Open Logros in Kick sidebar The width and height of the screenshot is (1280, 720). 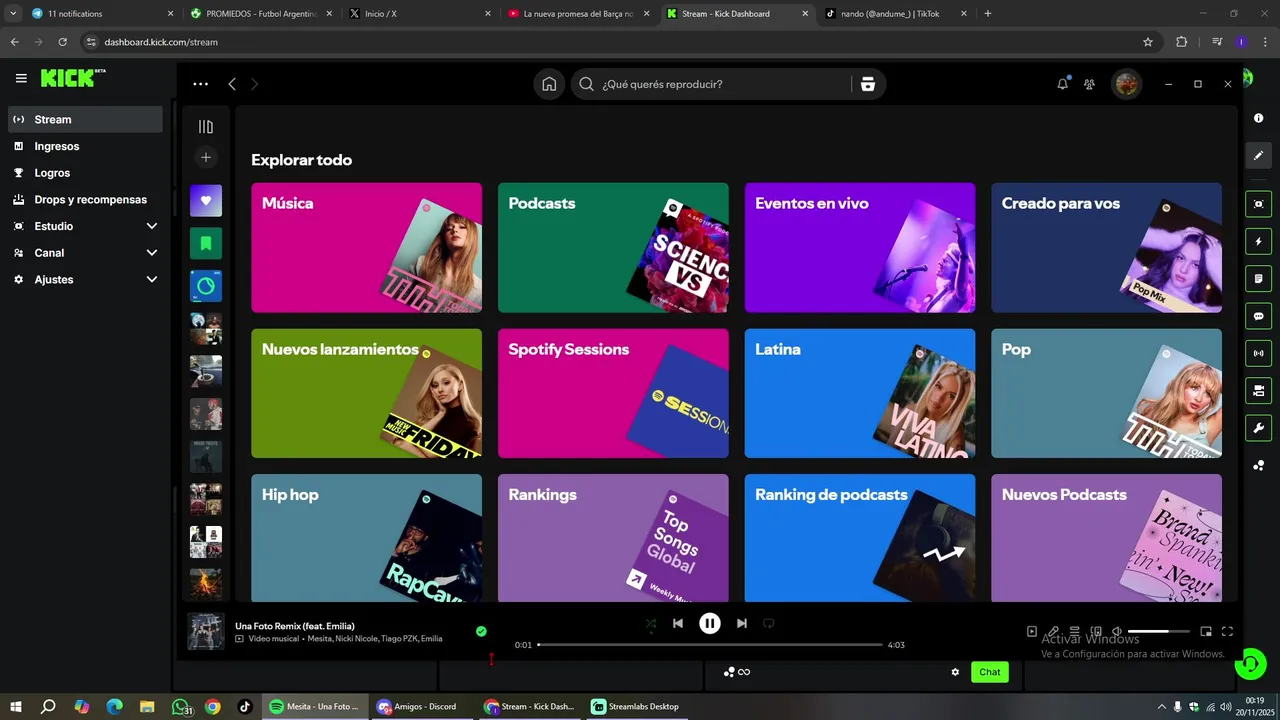point(85,173)
